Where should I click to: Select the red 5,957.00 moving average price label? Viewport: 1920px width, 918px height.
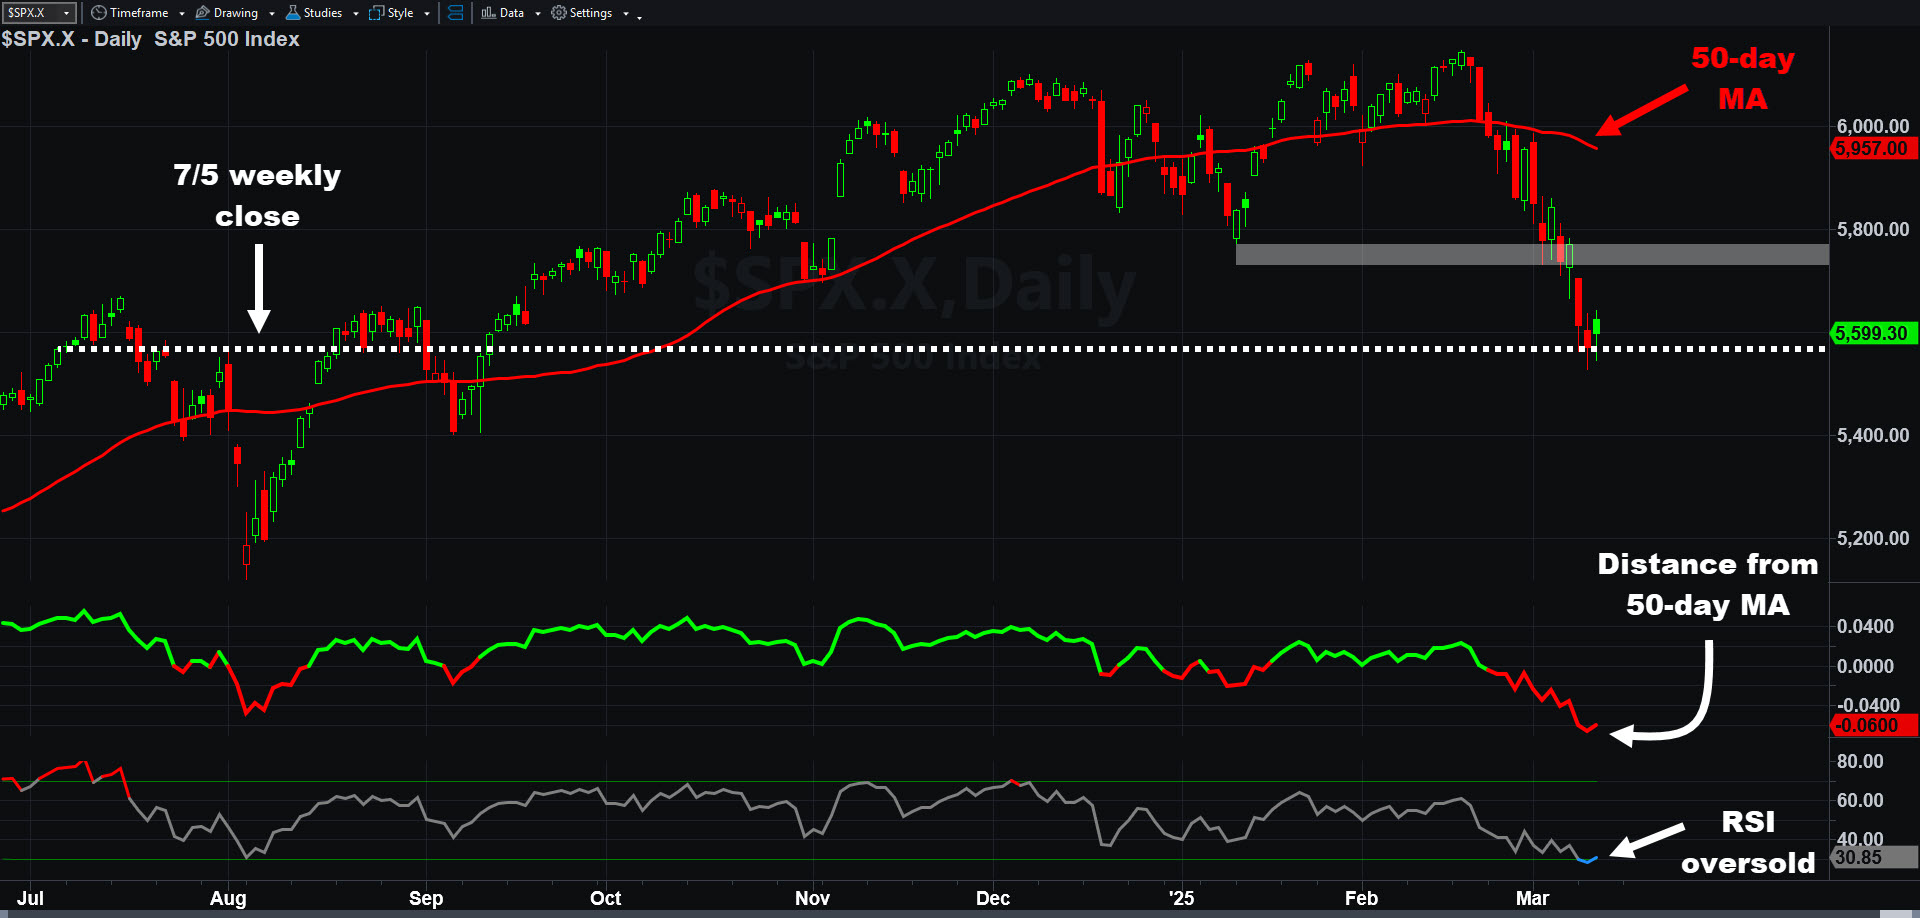[1871, 149]
